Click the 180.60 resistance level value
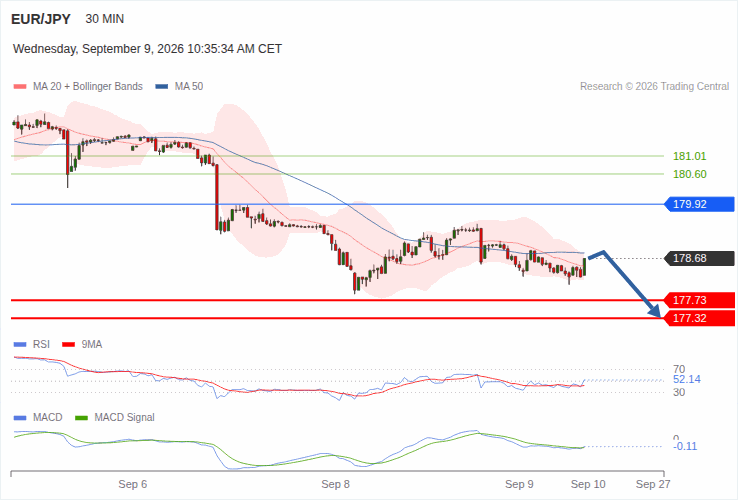Screen dimensions: 738x500 pyautogui.click(x=690, y=174)
